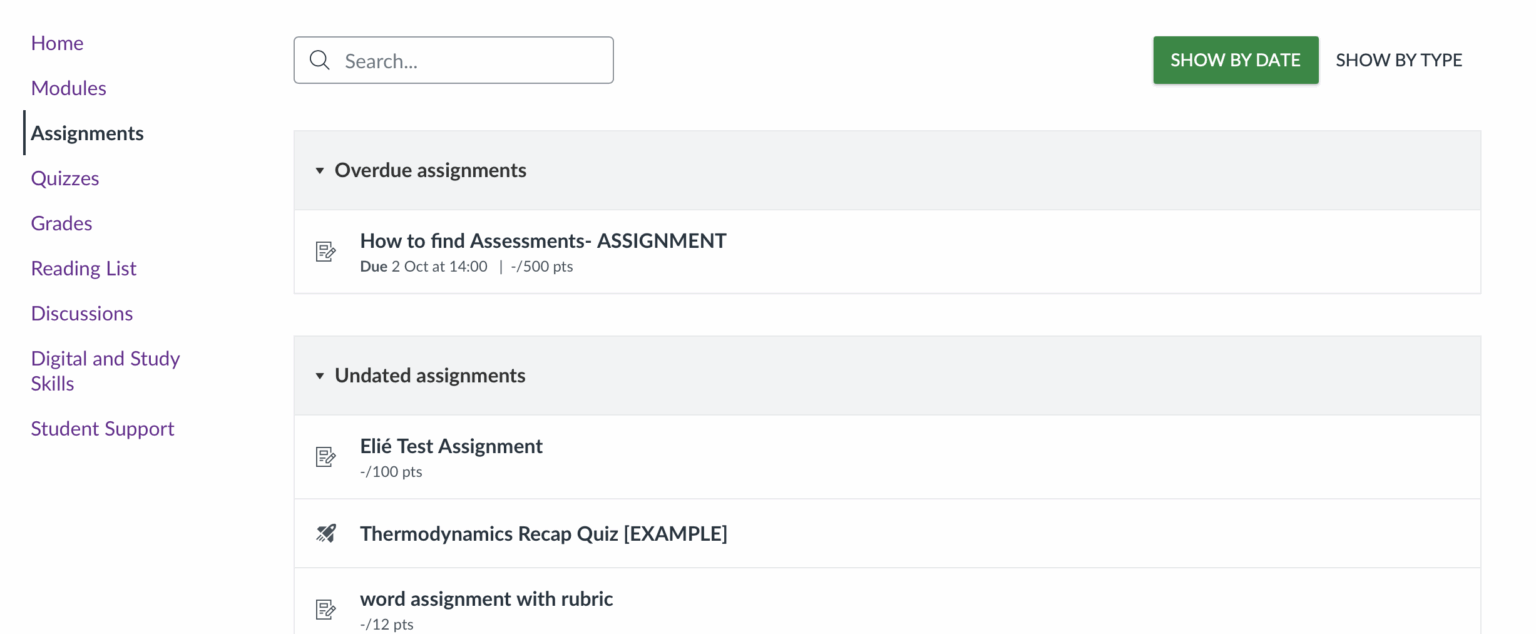The height and width of the screenshot is (634, 1536).
Task: Keep assignments sorted with SHOW BY DATE
Action: [1235, 59]
